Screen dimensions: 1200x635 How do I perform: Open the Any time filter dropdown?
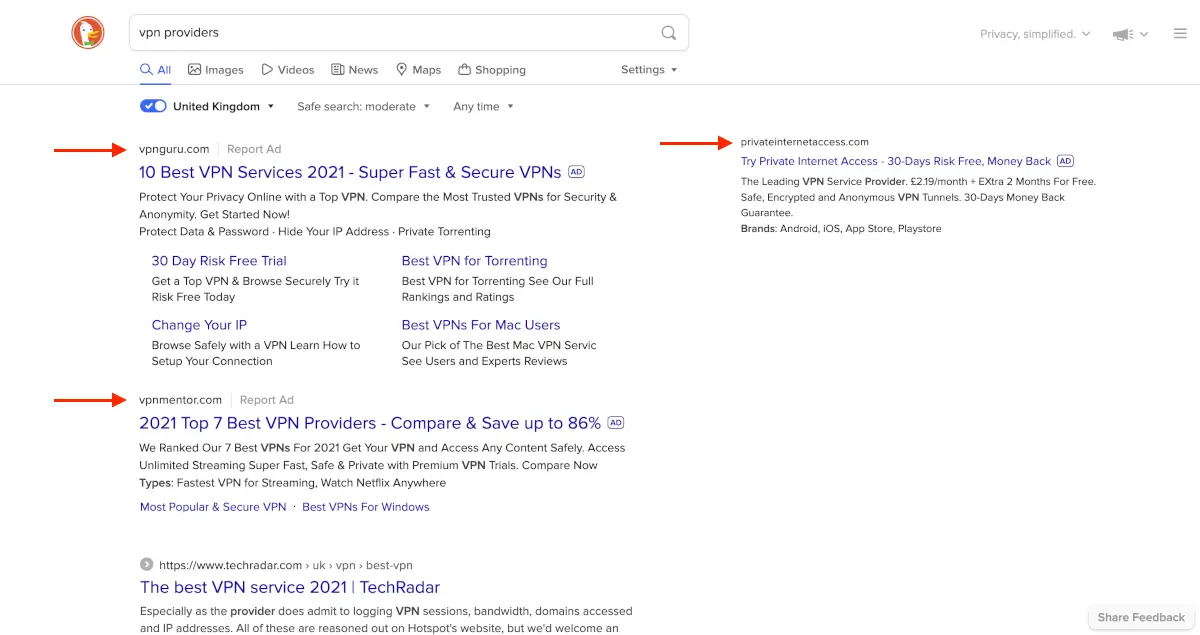pos(483,106)
